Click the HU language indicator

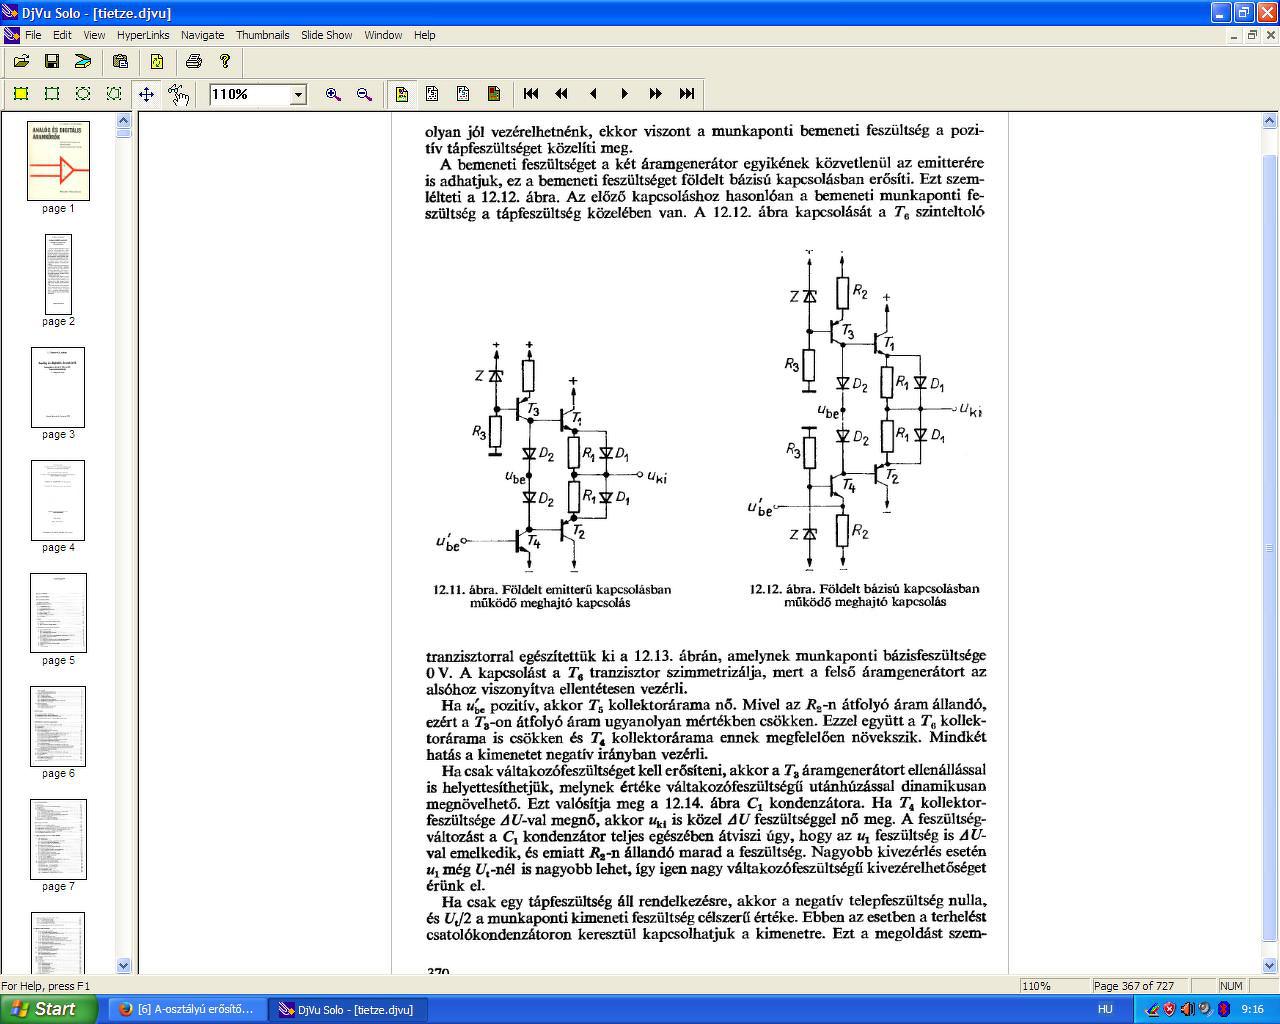click(1105, 1009)
